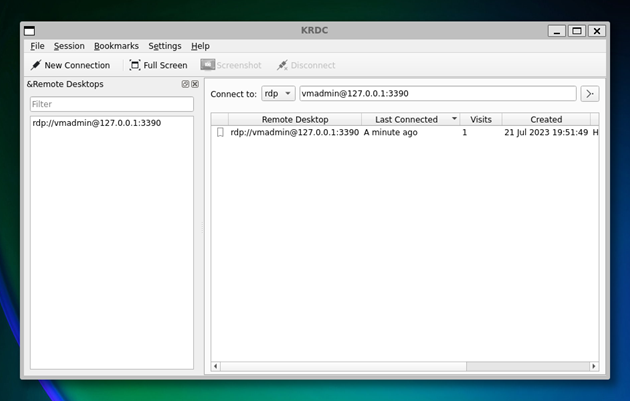This screenshot has width=630, height=401.
Task: Close the KRDC window
Action: (597, 31)
